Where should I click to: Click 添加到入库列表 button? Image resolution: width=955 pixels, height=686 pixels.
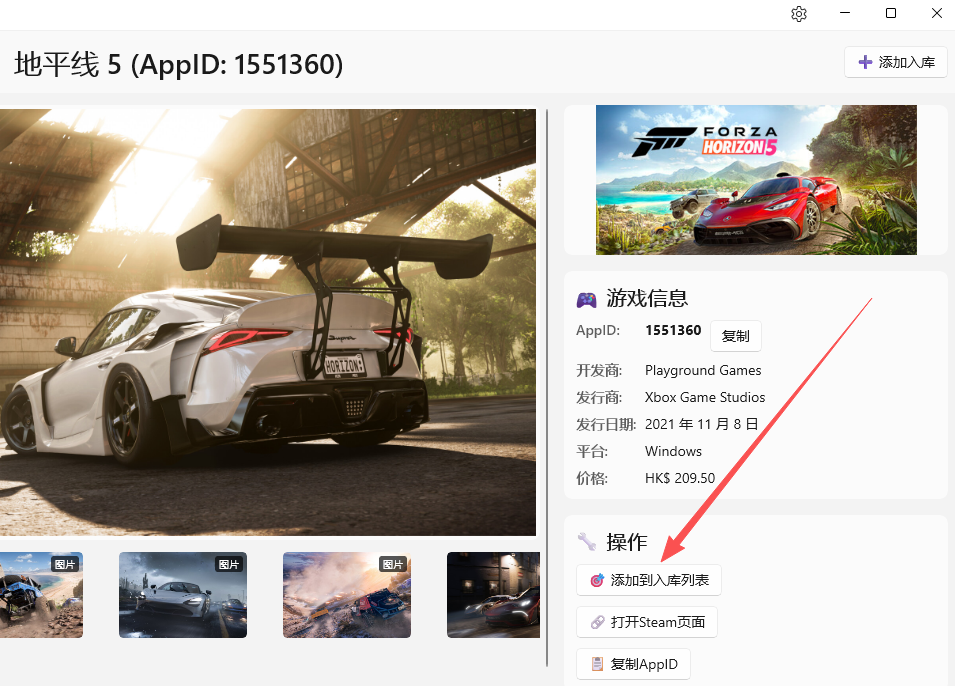pyautogui.click(x=649, y=580)
